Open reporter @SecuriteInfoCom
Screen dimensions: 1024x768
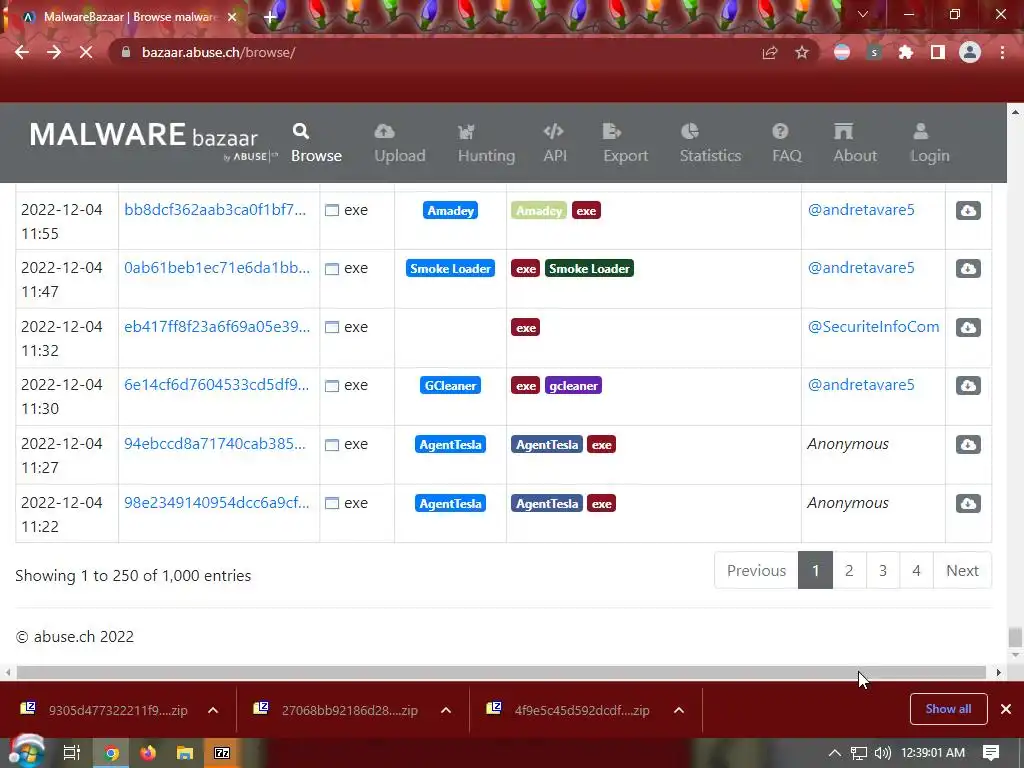[873, 327]
